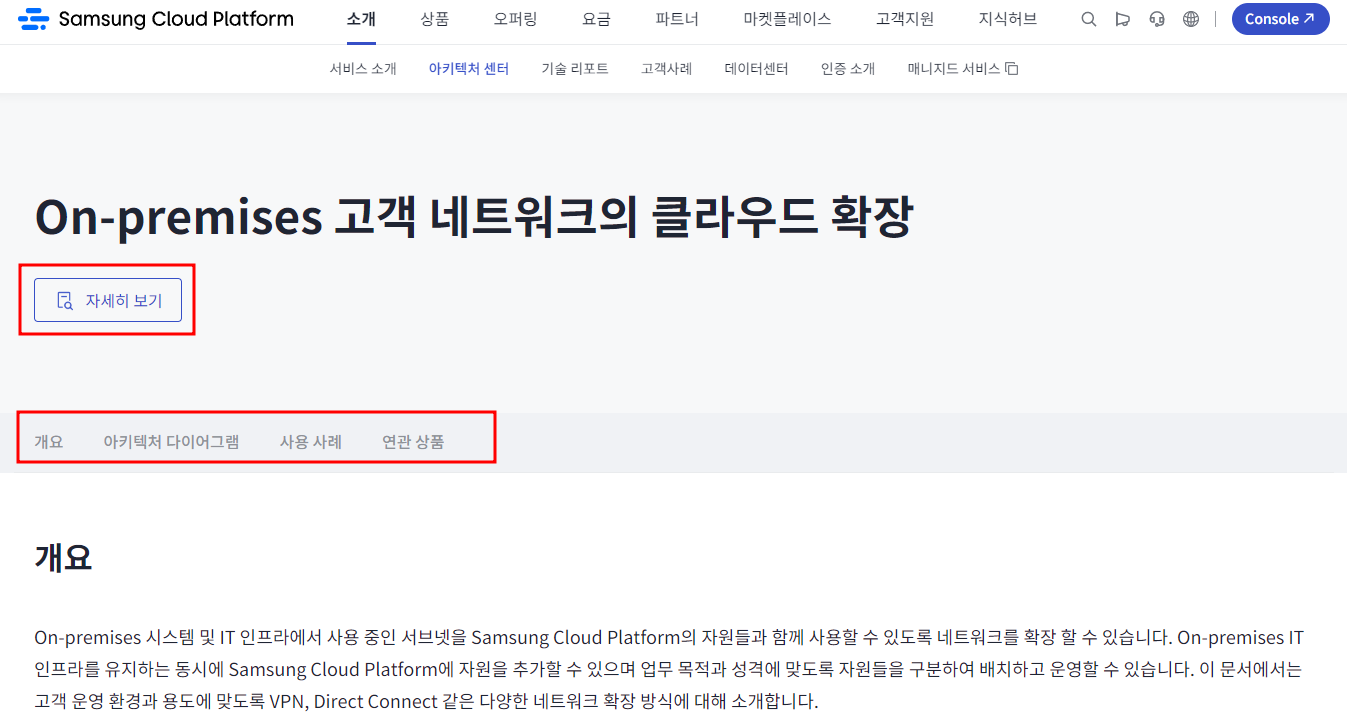The height and width of the screenshot is (721, 1347).
Task: Go to 기술 리포트 submenu
Action: (575, 69)
